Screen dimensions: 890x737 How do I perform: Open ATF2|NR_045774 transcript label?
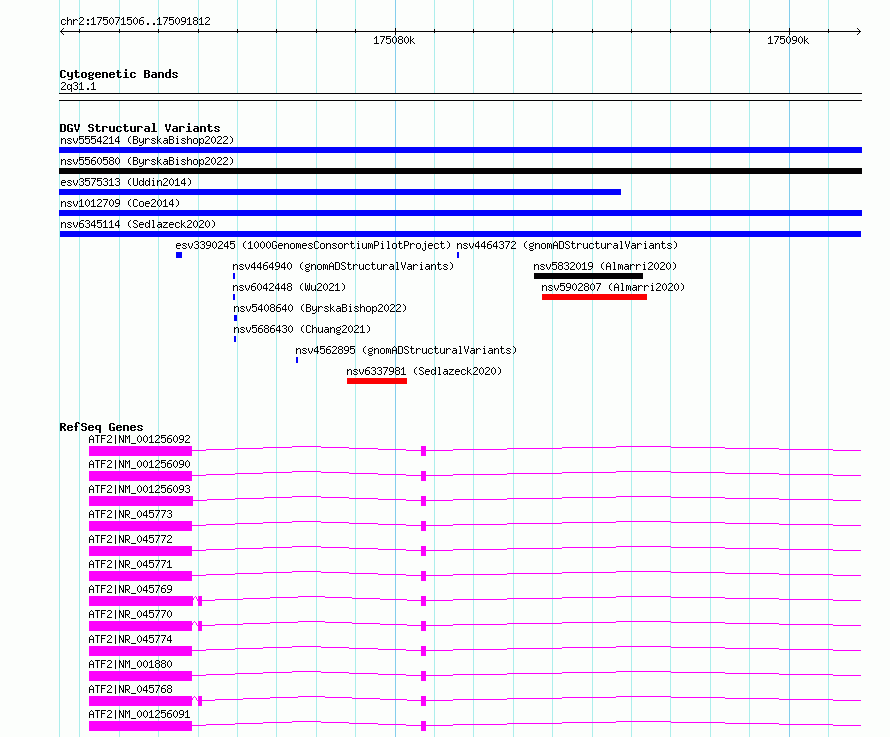[131, 639]
